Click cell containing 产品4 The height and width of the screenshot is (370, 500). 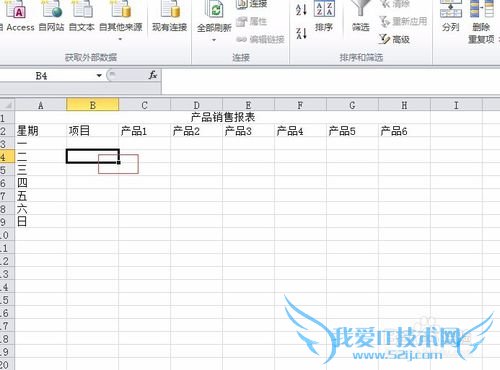300,131
